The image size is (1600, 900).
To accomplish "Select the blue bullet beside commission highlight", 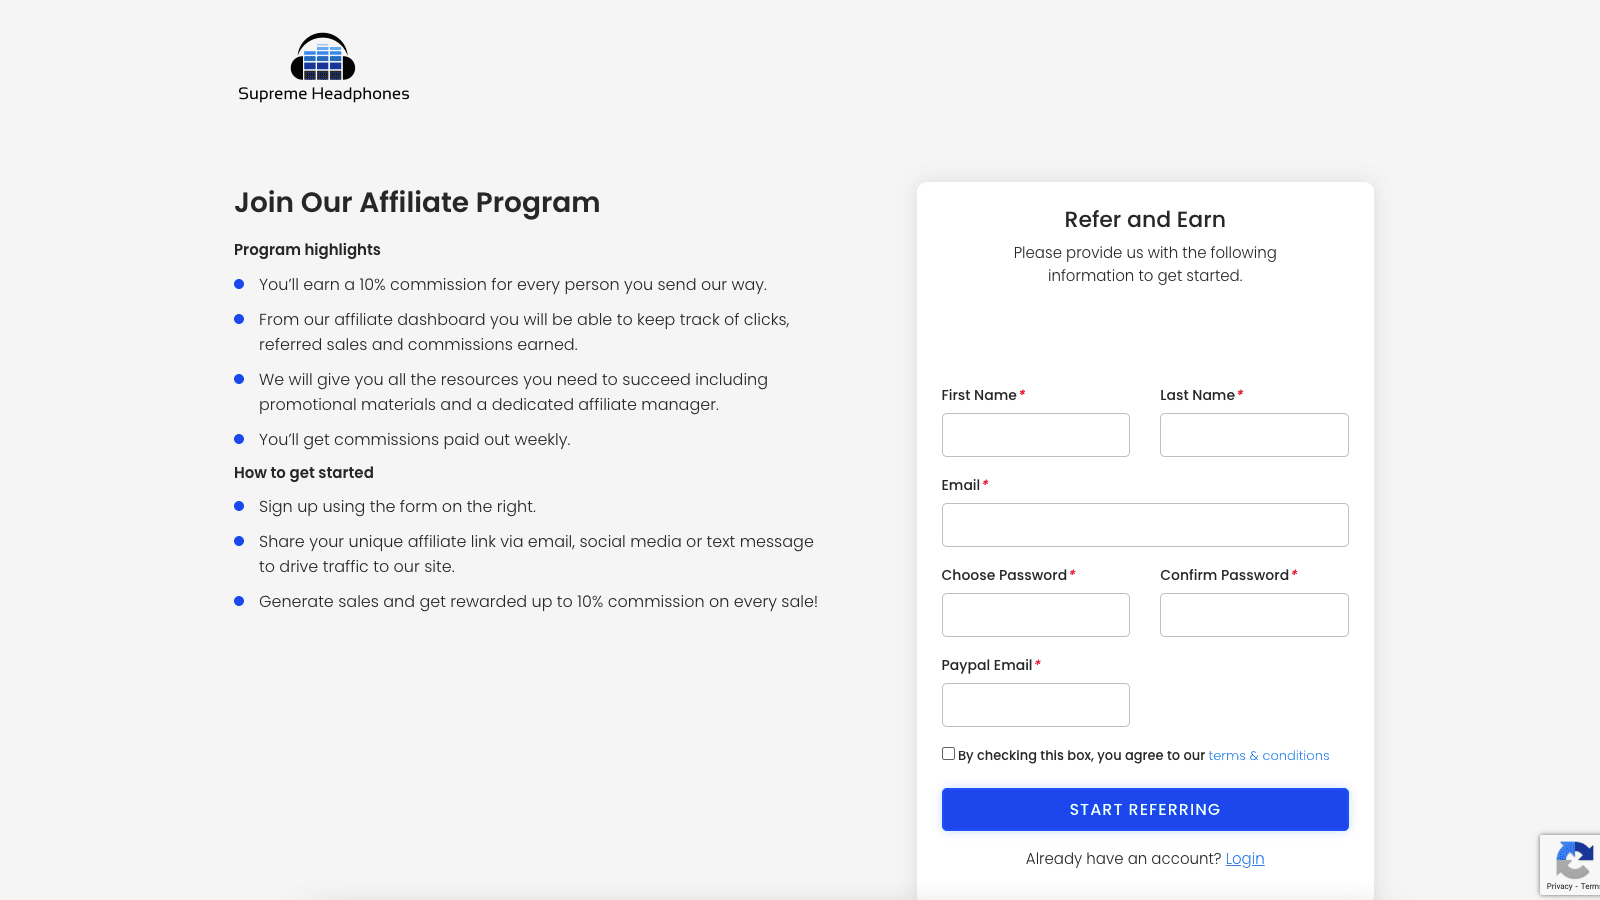I will (239, 284).
